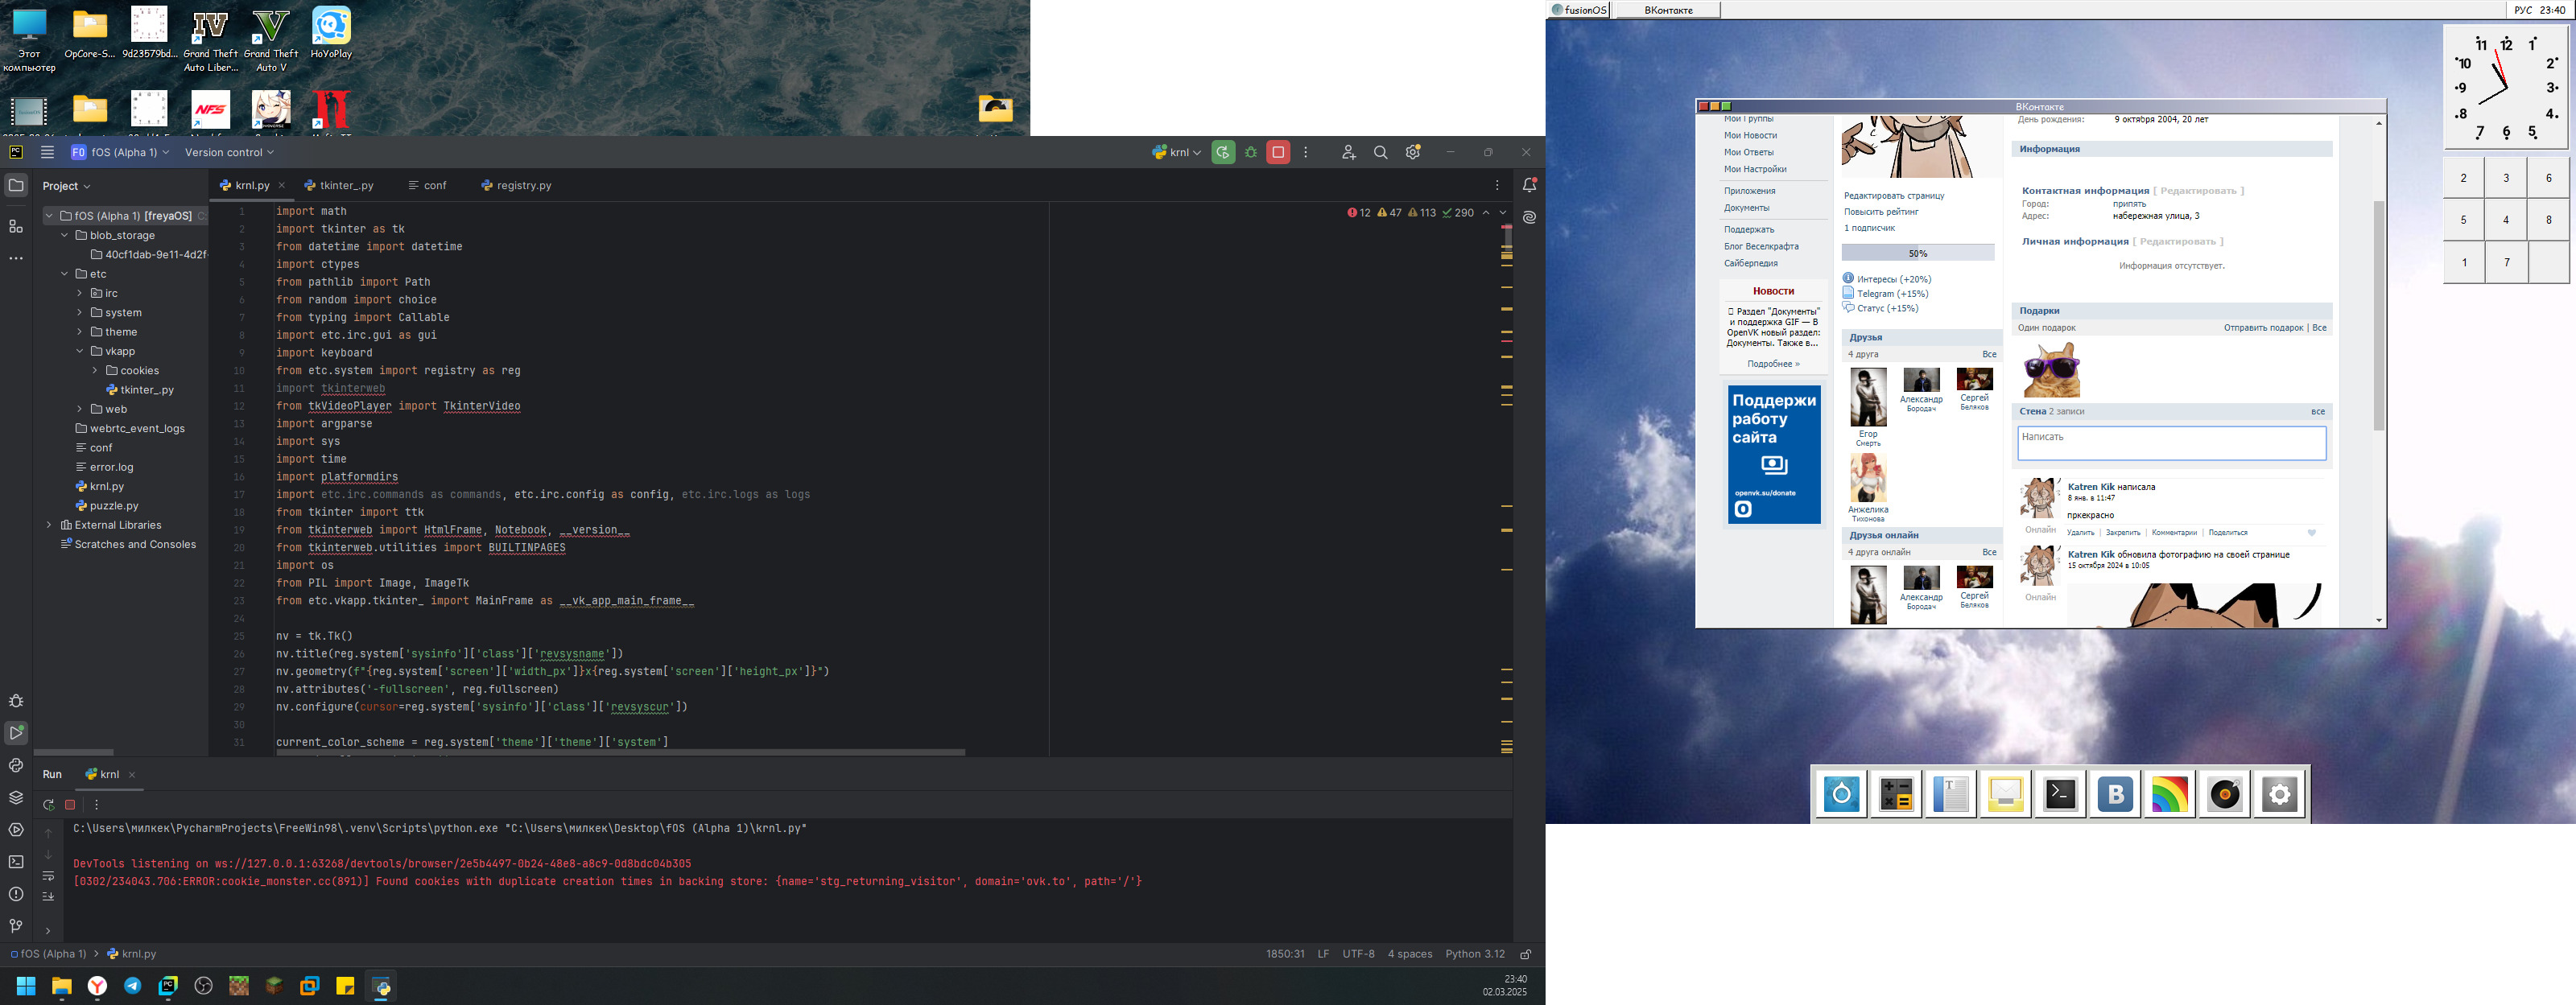Open the IDE notifications bell

1528,185
